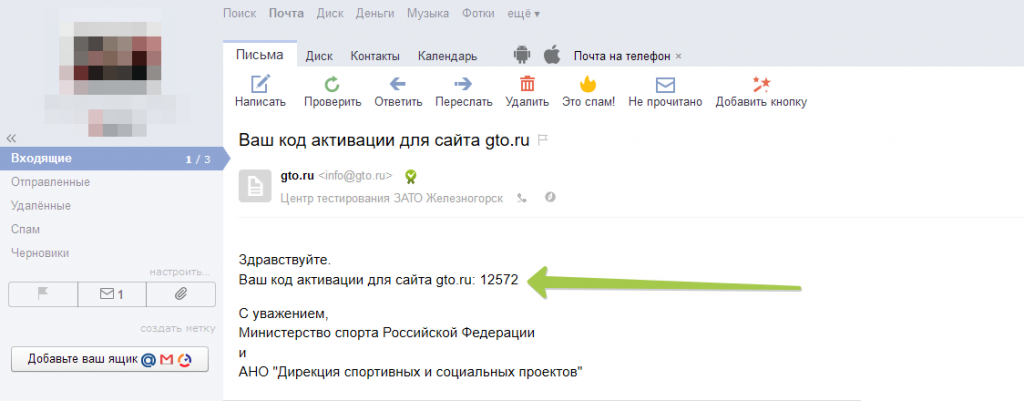Open the Музыка service link
Image resolution: width=1024 pixels, height=401 pixels.
428,13
